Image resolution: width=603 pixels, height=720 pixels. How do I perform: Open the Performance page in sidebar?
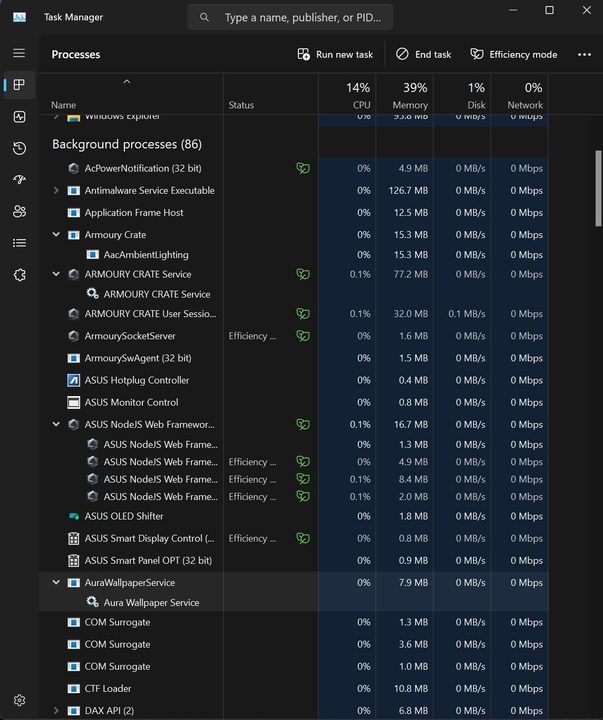click(19, 117)
